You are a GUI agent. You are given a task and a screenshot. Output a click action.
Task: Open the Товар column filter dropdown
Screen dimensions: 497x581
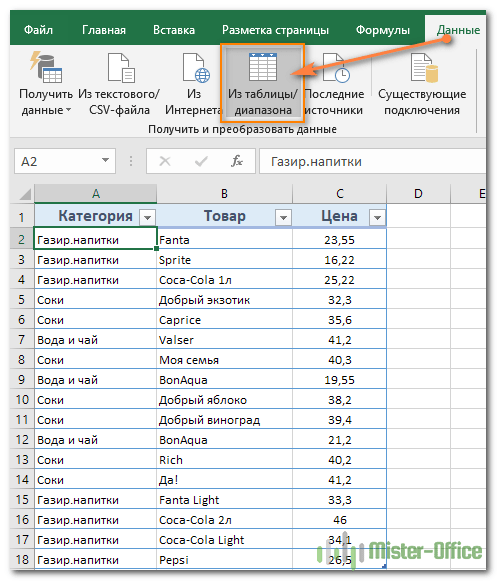pyautogui.click(x=283, y=218)
